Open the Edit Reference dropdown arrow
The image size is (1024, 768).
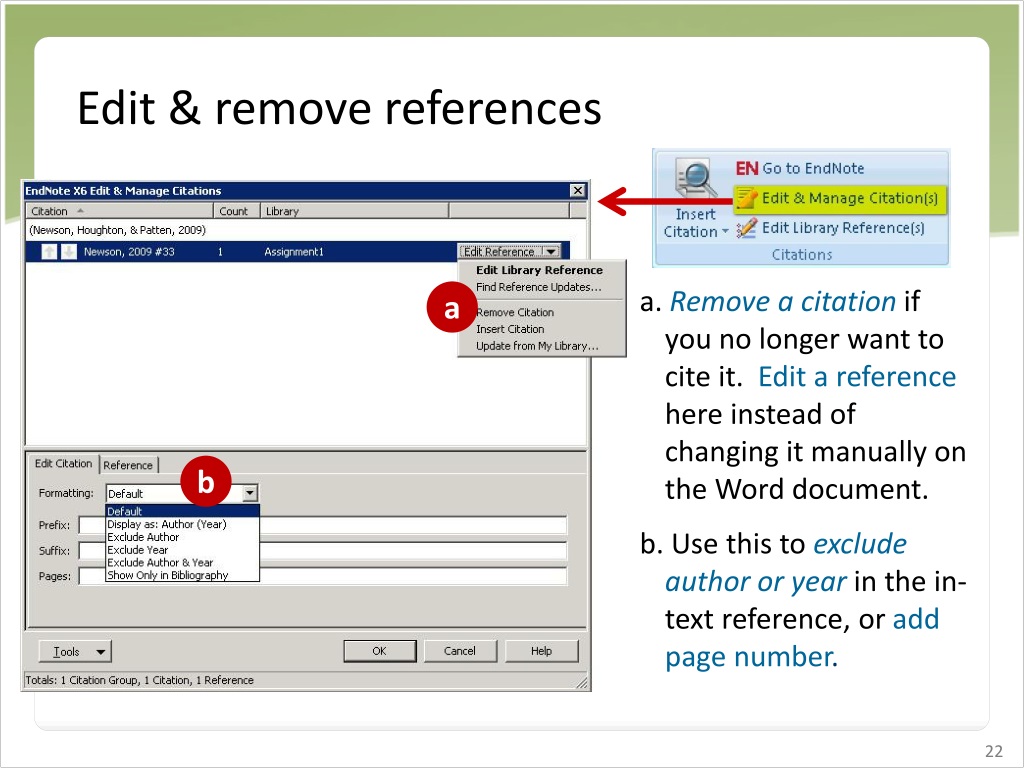(x=552, y=251)
